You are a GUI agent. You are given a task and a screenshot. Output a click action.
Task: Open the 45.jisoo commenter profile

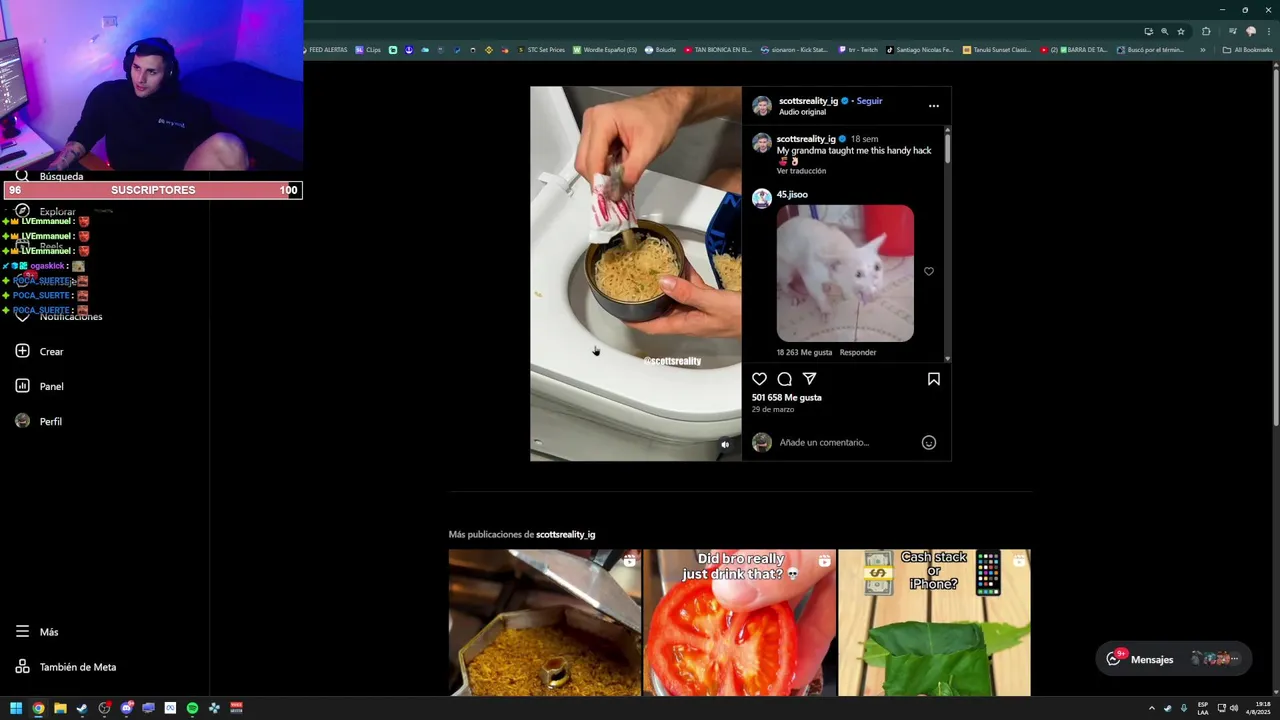[792, 194]
